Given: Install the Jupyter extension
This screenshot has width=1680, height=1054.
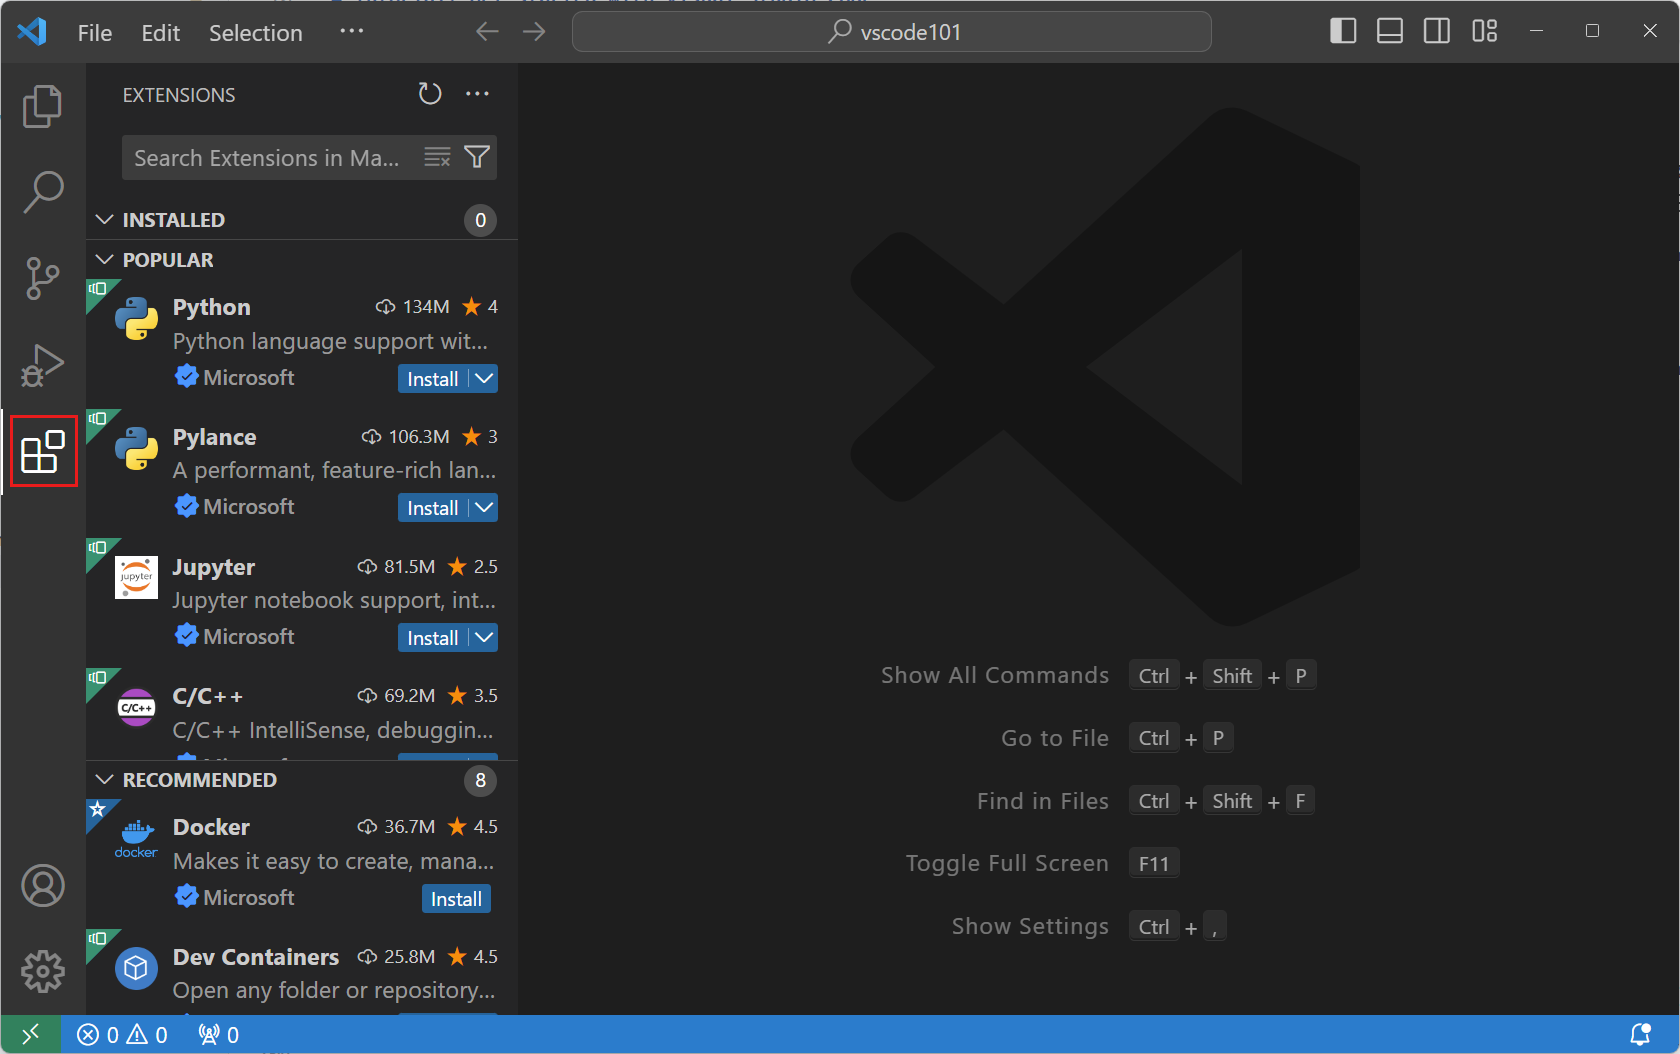Looking at the screenshot, I should click(x=432, y=637).
